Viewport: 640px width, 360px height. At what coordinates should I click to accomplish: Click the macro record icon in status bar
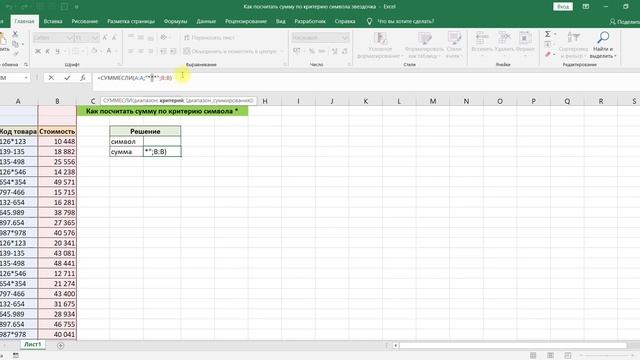(x=16, y=356)
